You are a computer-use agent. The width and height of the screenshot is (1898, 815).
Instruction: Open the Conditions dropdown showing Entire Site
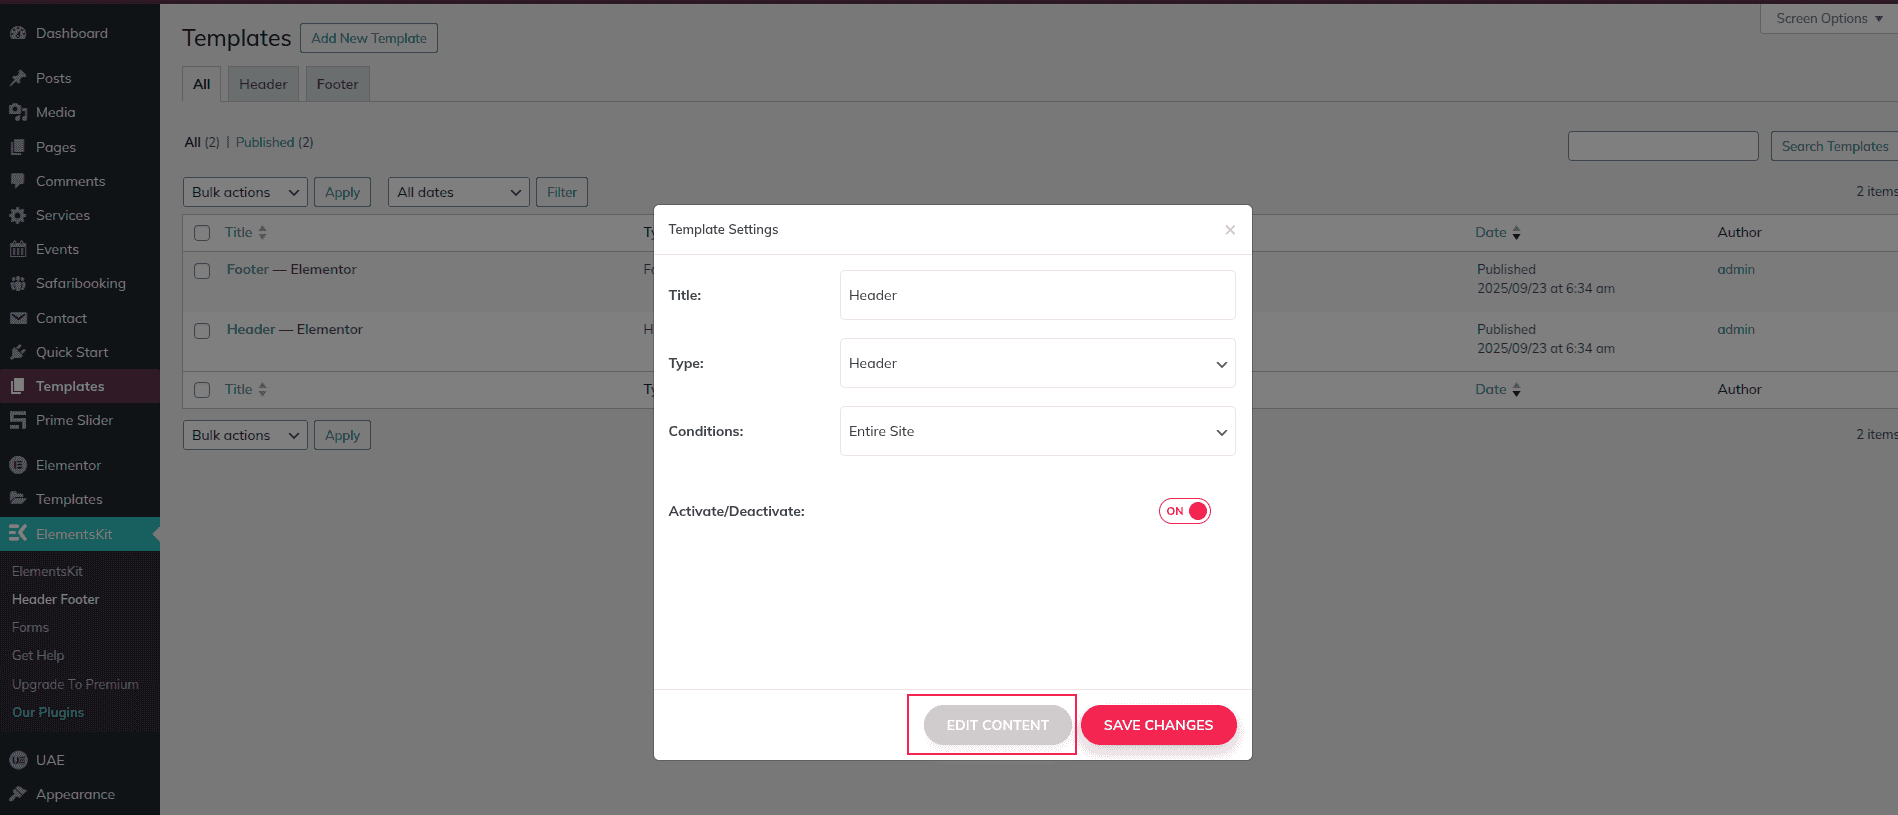1037,431
